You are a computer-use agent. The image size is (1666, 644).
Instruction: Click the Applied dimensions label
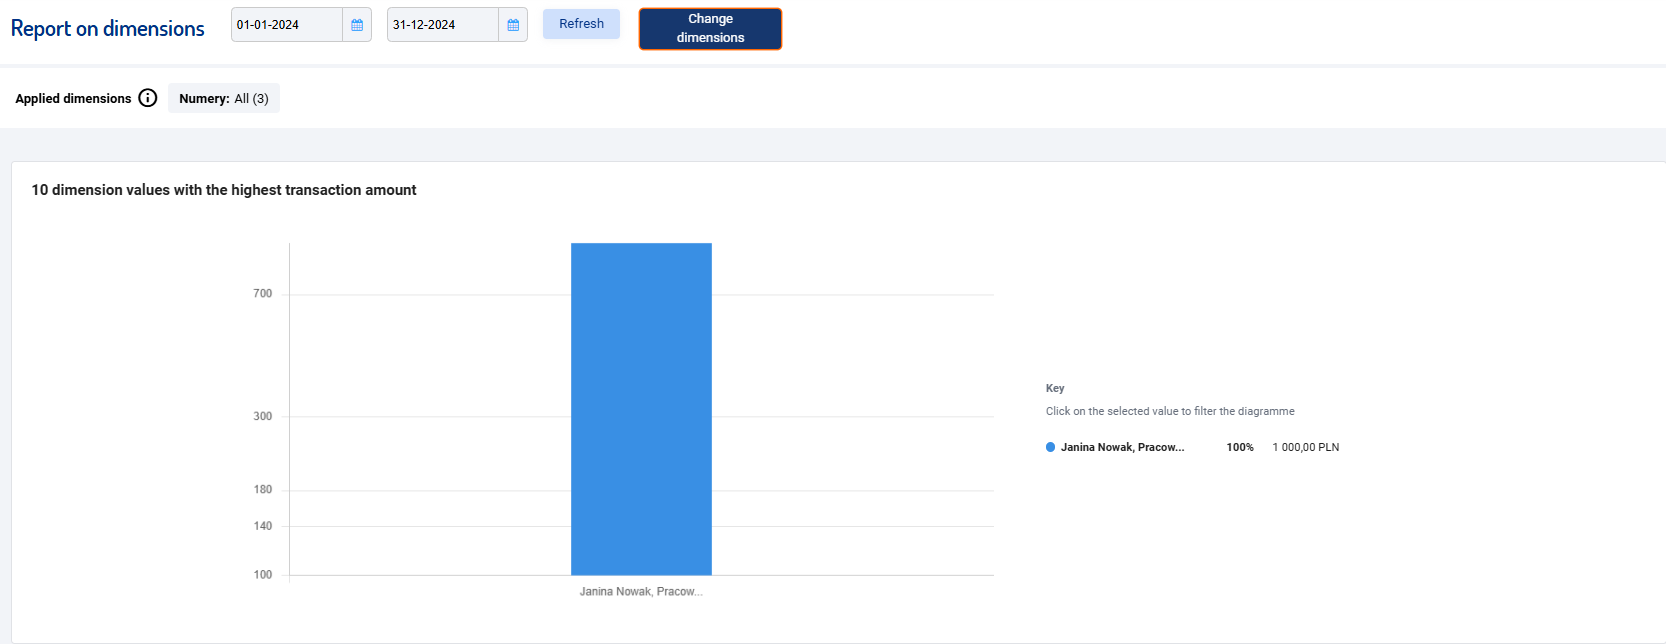[73, 98]
